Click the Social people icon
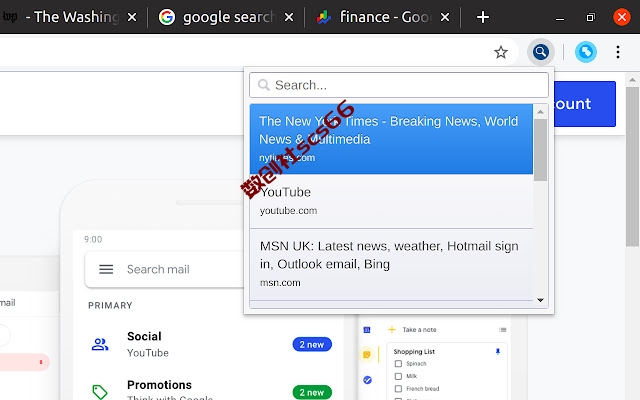The image size is (640, 400). pos(100,344)
